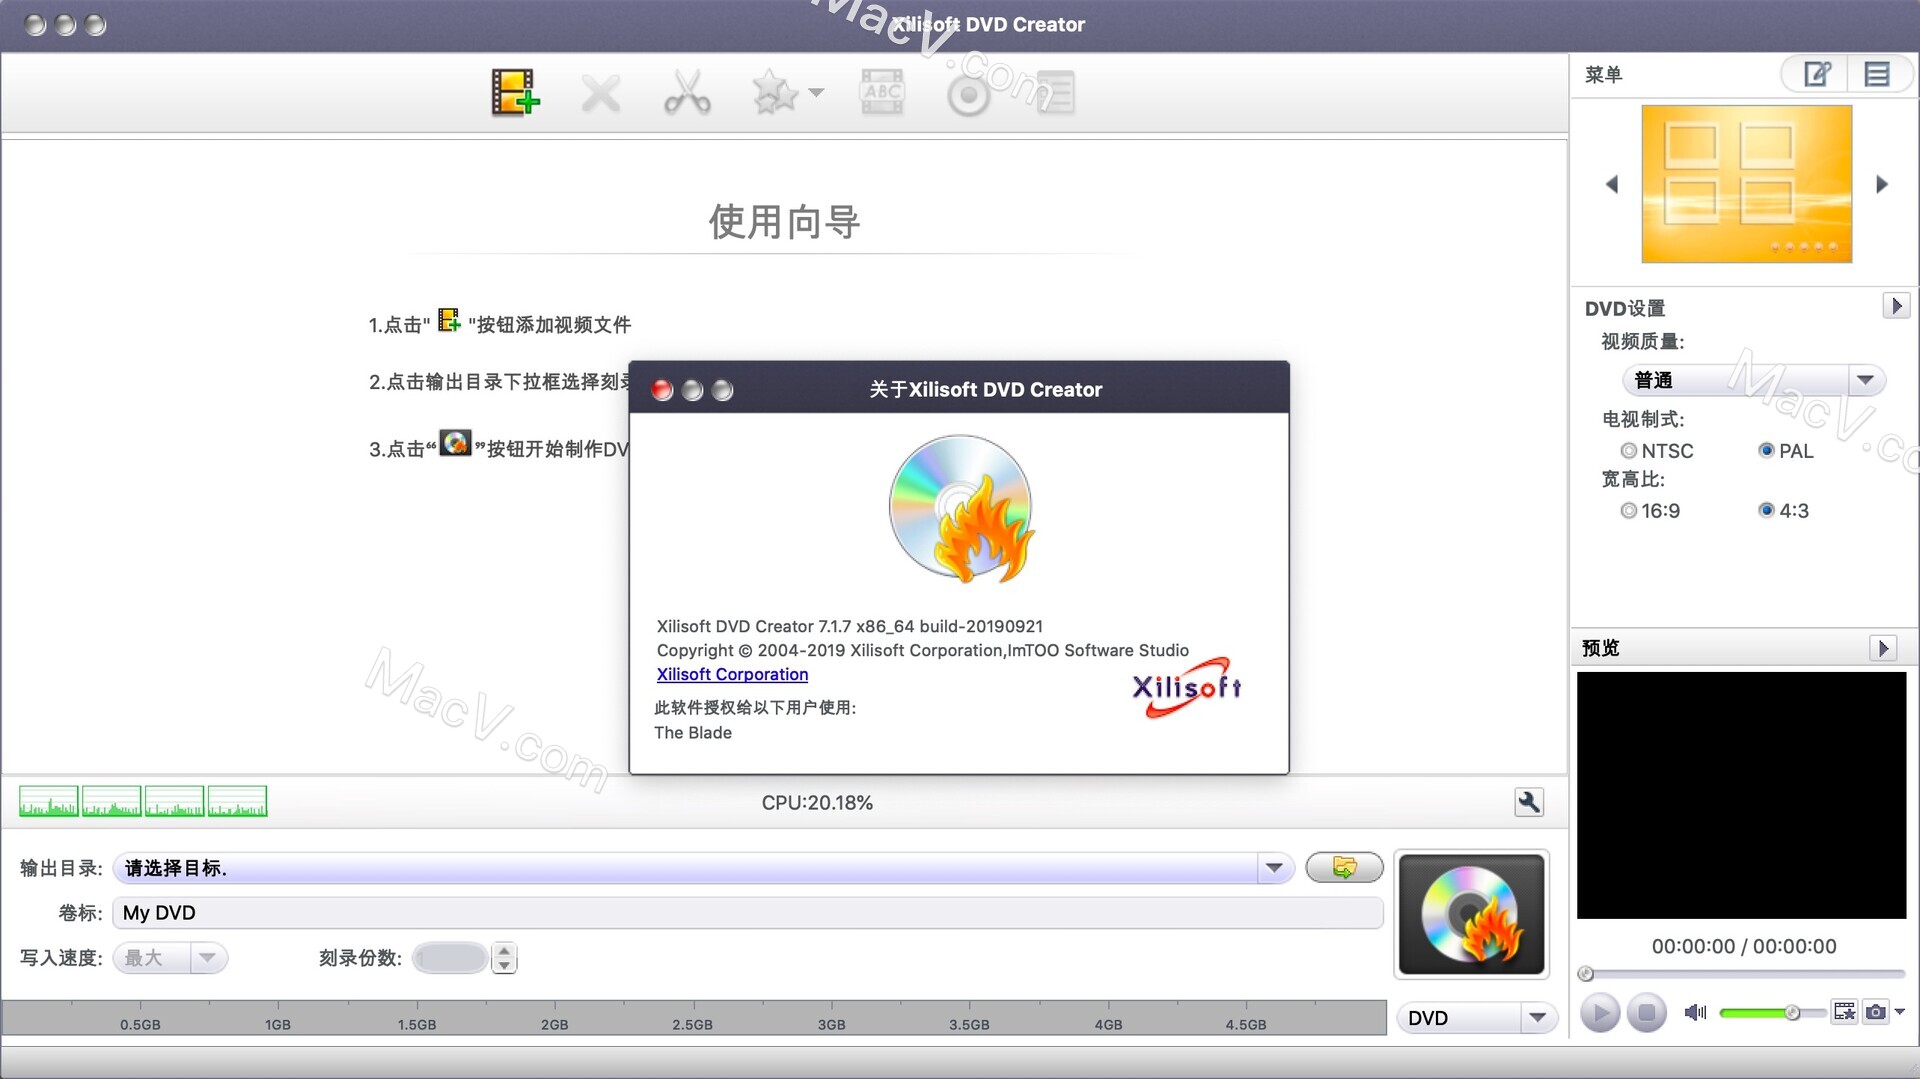Open the Xilisoft Corporation link

(x=732, y=674)
